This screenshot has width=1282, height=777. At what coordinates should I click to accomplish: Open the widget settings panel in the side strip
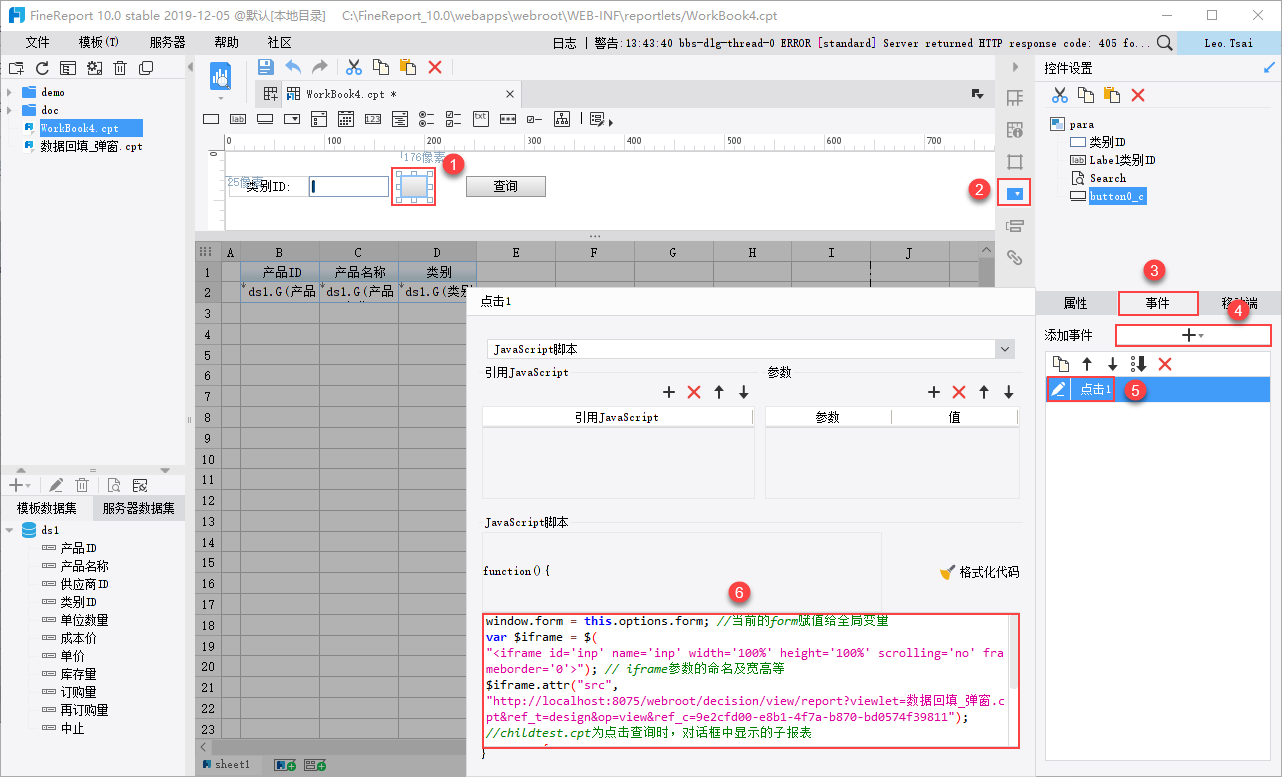[x=1016, y=193]
